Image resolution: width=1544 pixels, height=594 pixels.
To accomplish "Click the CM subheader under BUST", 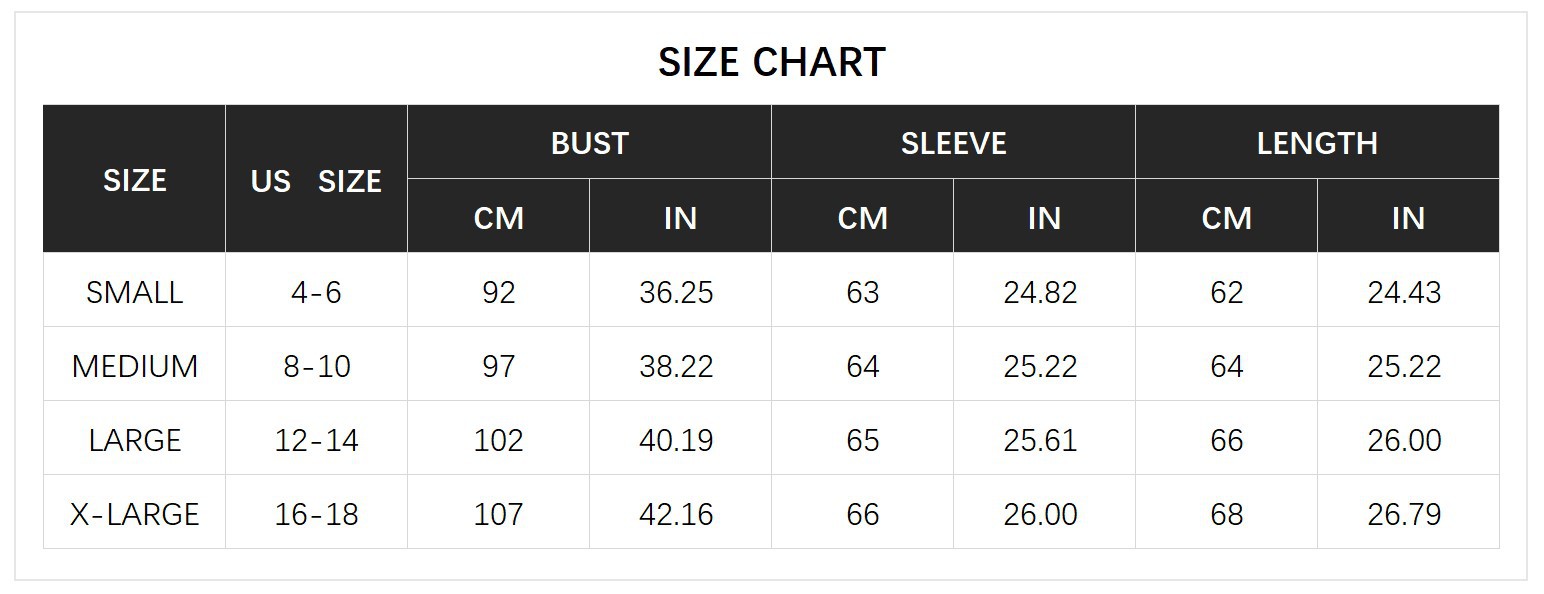I will (498, 217).
